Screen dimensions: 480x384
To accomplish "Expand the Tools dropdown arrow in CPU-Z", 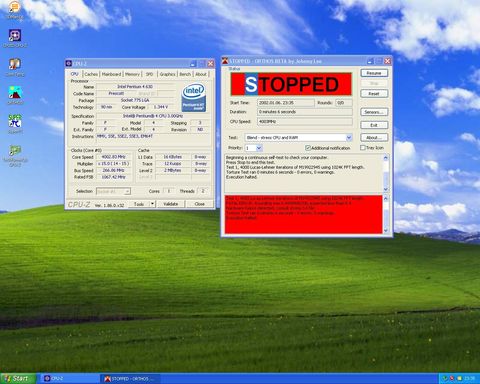I will coord(152,204).
